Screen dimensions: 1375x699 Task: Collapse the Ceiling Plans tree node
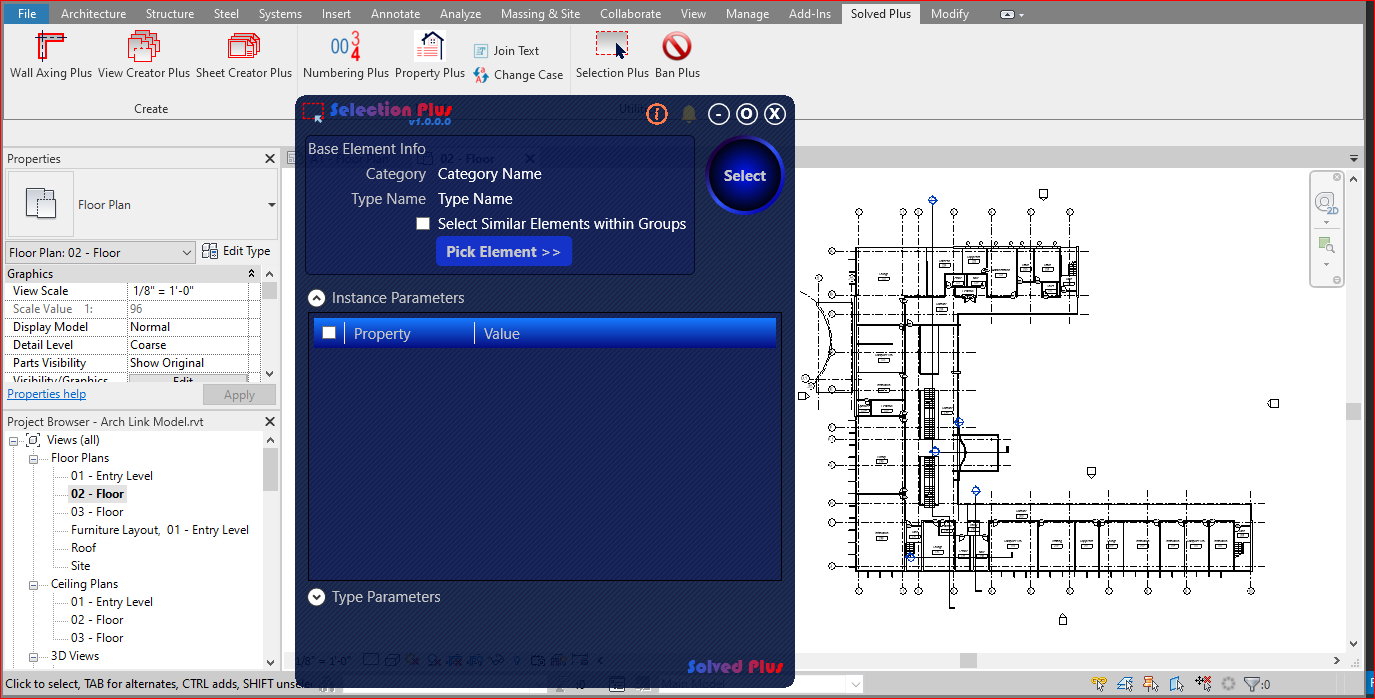(x=33, y=584)
